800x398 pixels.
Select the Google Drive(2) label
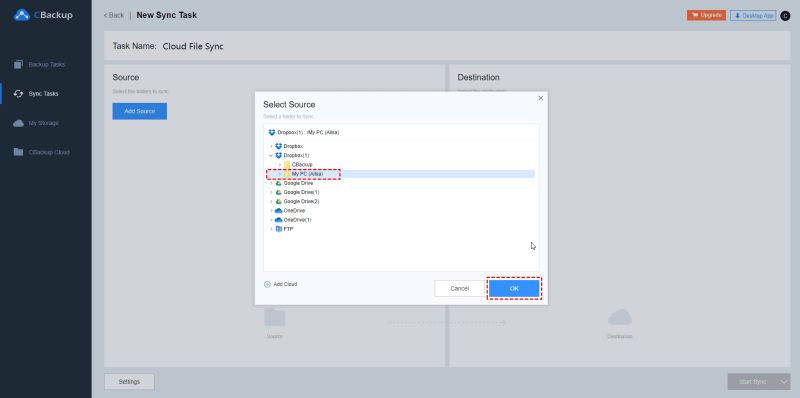(301, 202)
